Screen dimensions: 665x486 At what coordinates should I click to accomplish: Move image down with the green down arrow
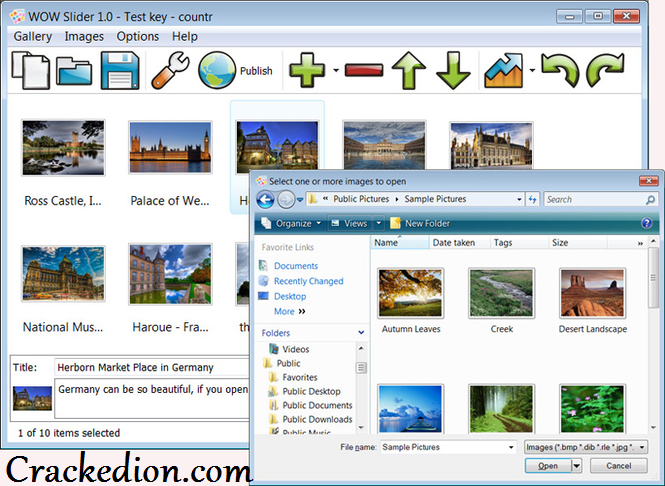point(453,70)
